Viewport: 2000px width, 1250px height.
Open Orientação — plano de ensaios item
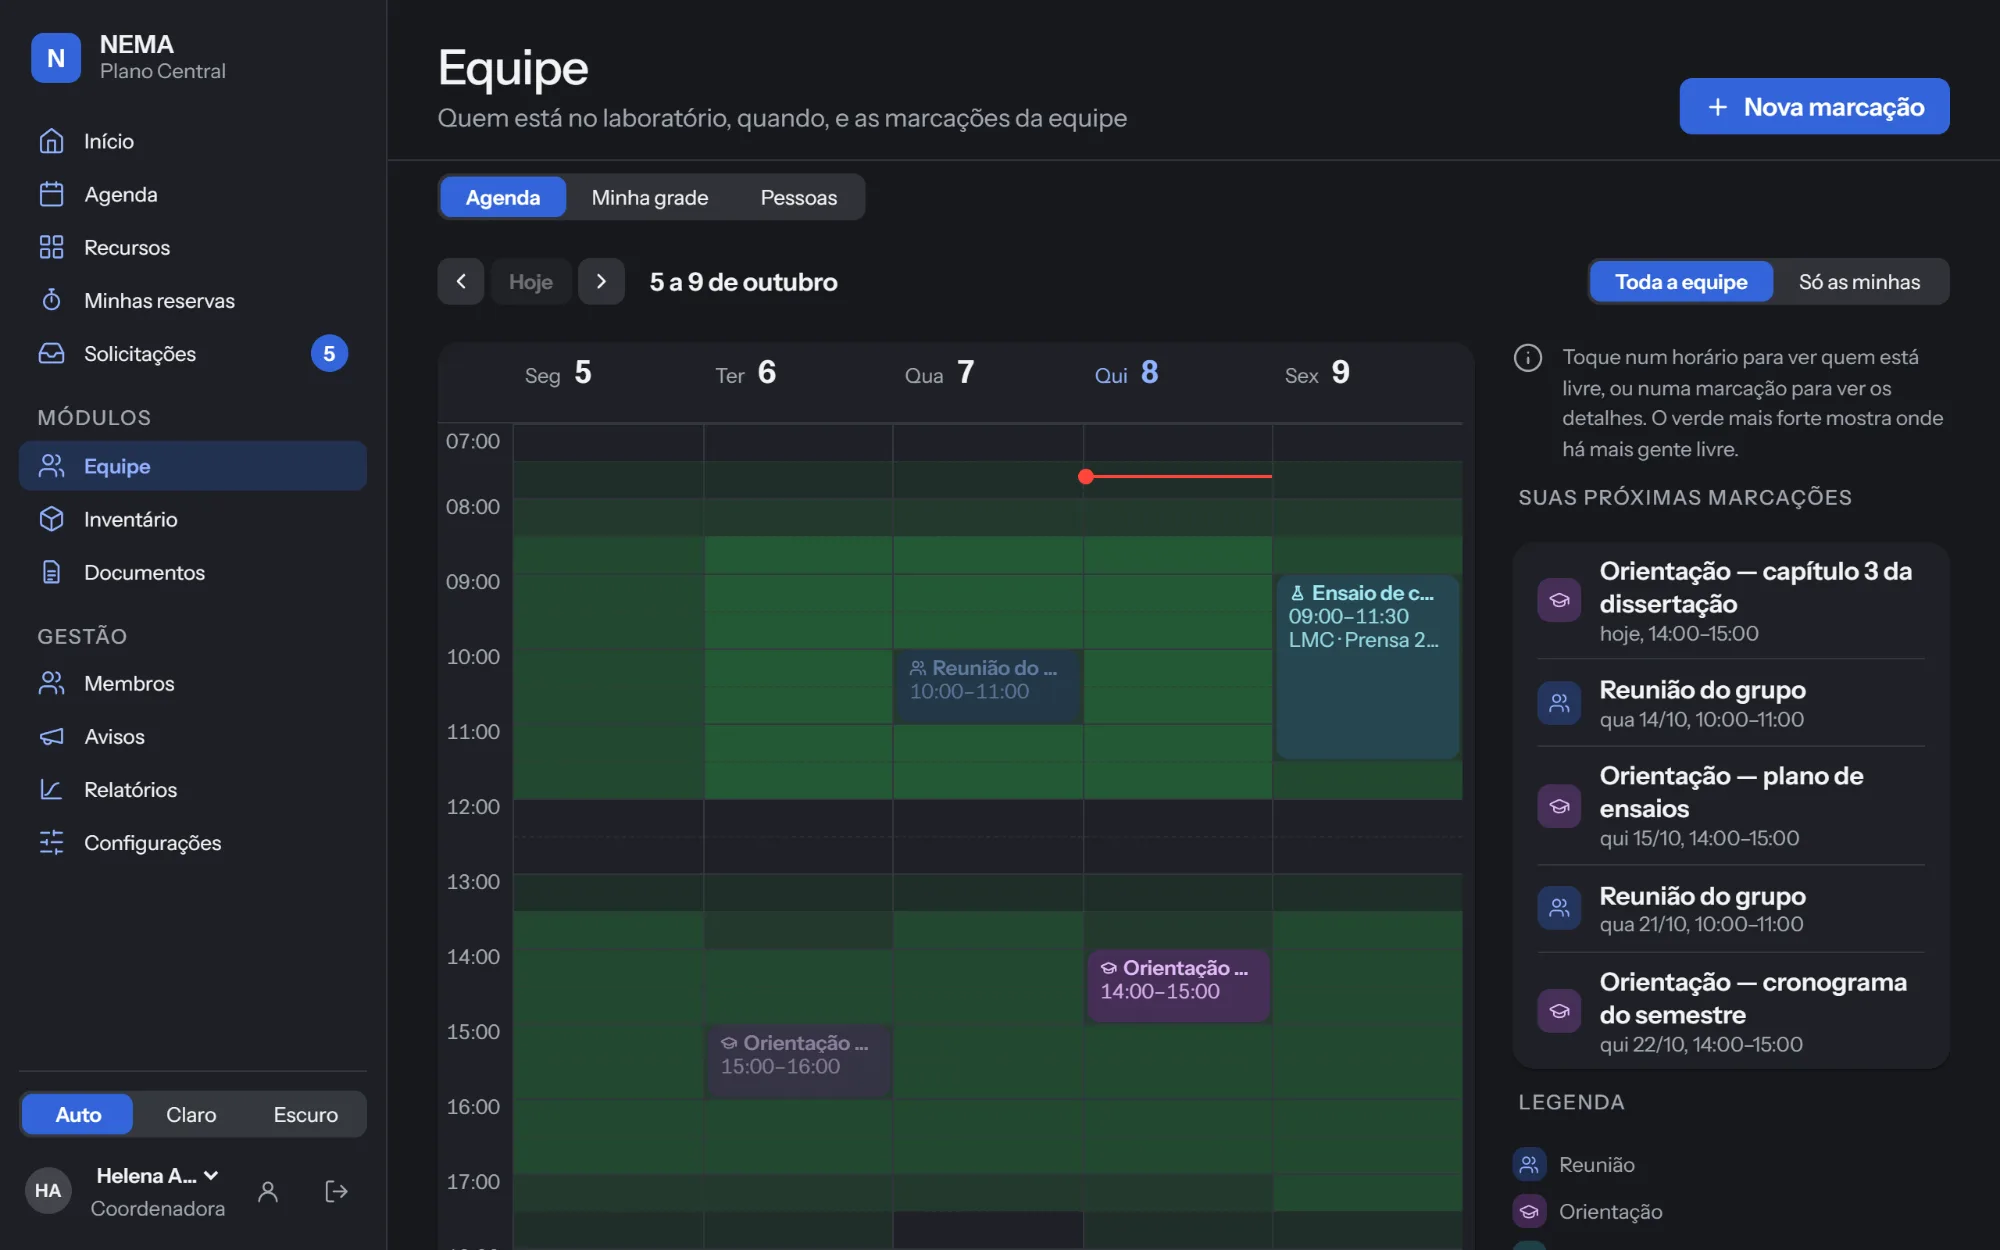click(1730, 806)
